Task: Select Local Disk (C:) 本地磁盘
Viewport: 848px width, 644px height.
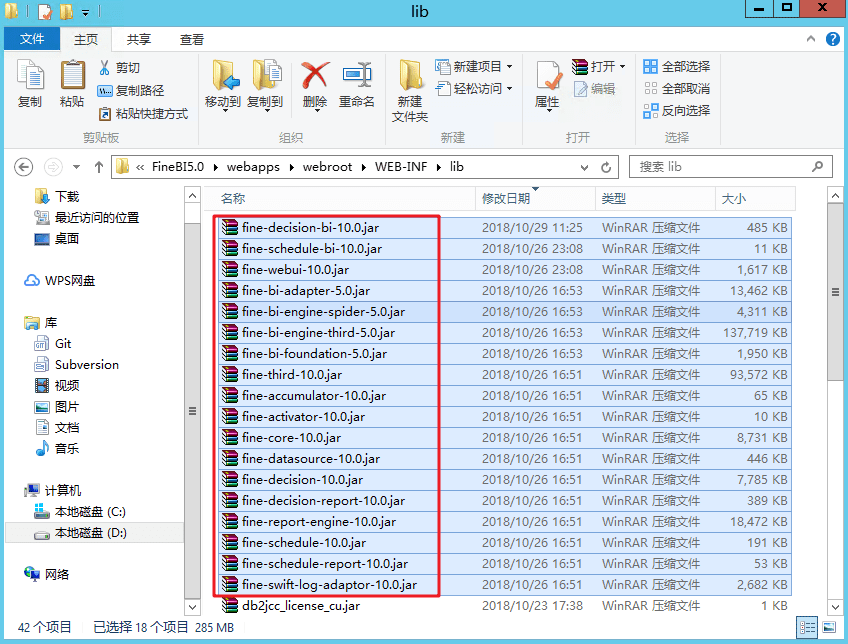Action: tap(80, 512)
